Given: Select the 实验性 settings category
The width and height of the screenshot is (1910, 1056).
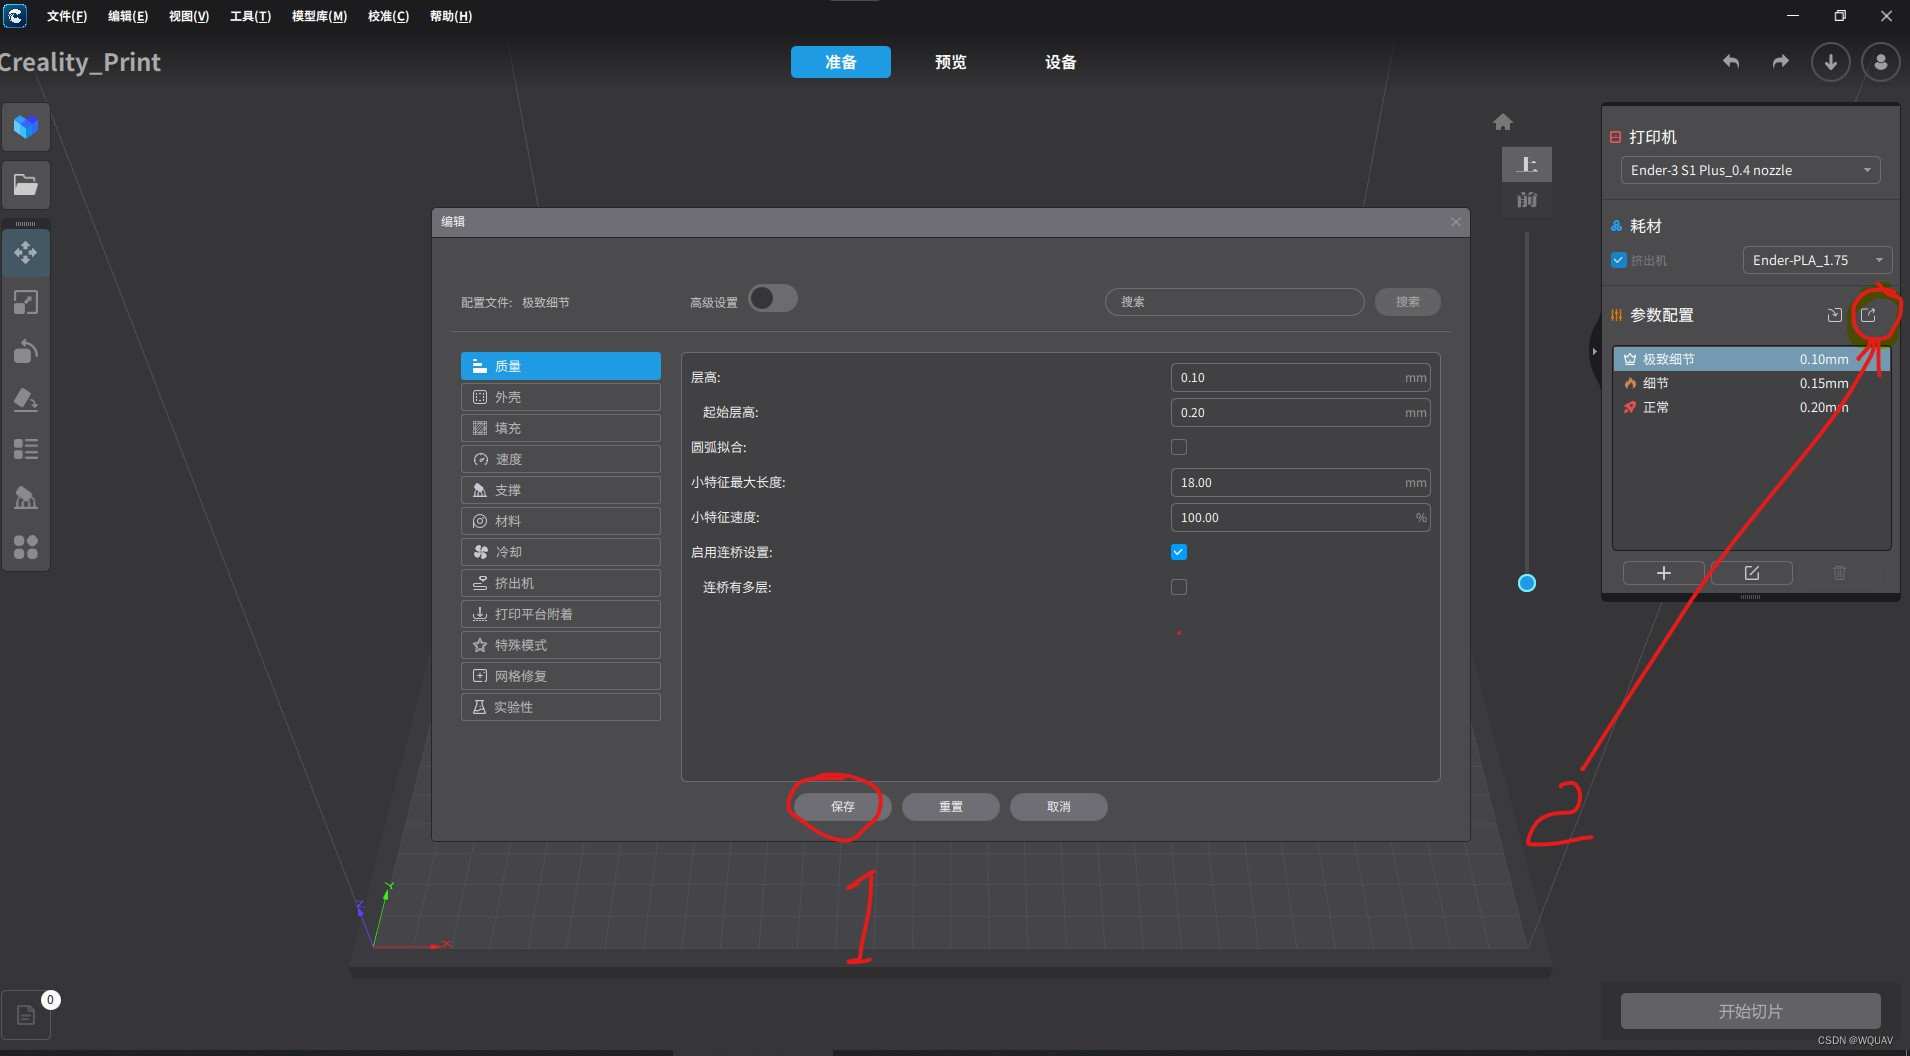Looking at the screenshot, I should (561, 707).
